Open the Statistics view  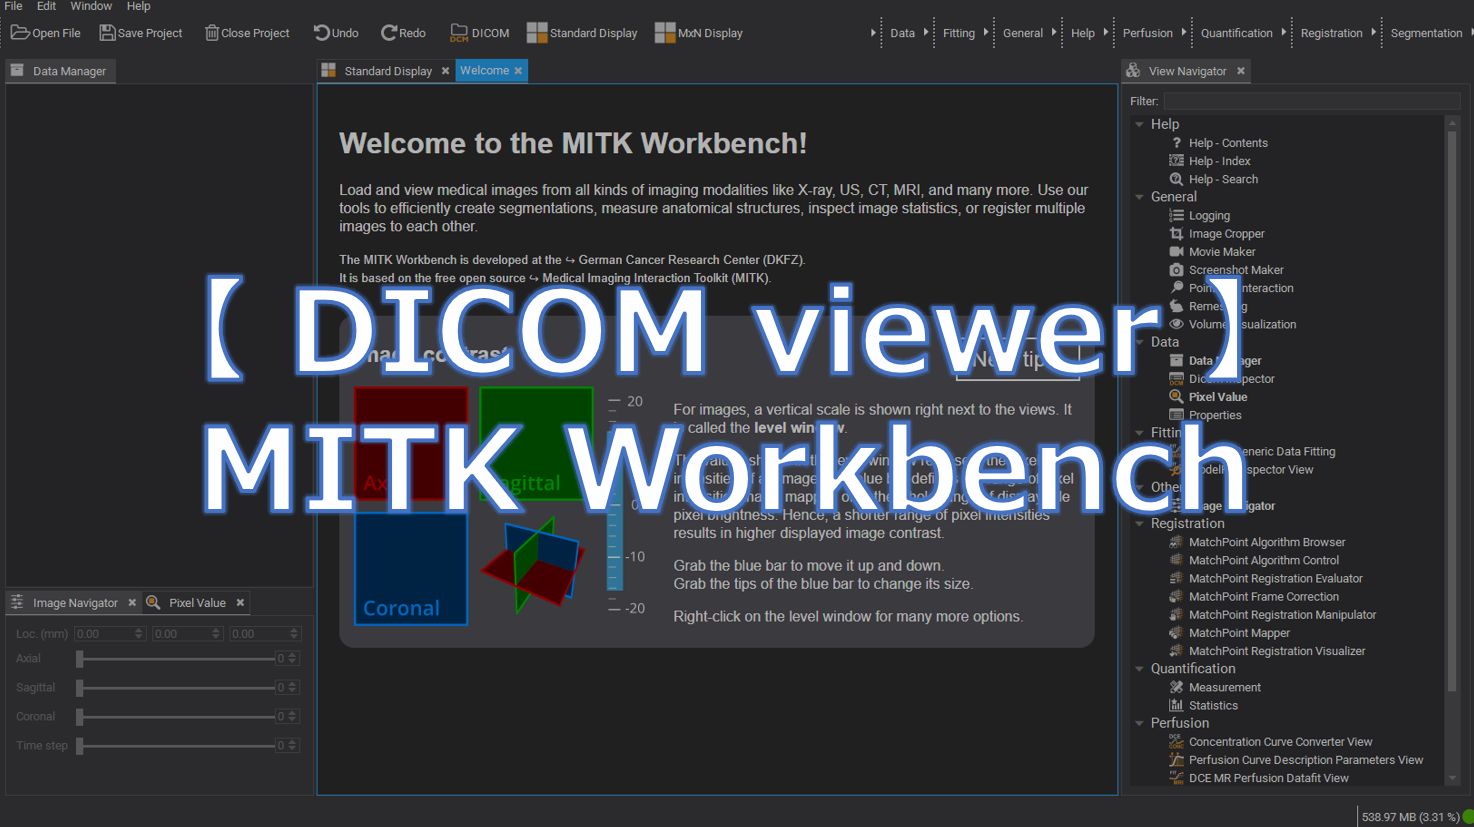pyautogui.click(x=1212, y=705)
